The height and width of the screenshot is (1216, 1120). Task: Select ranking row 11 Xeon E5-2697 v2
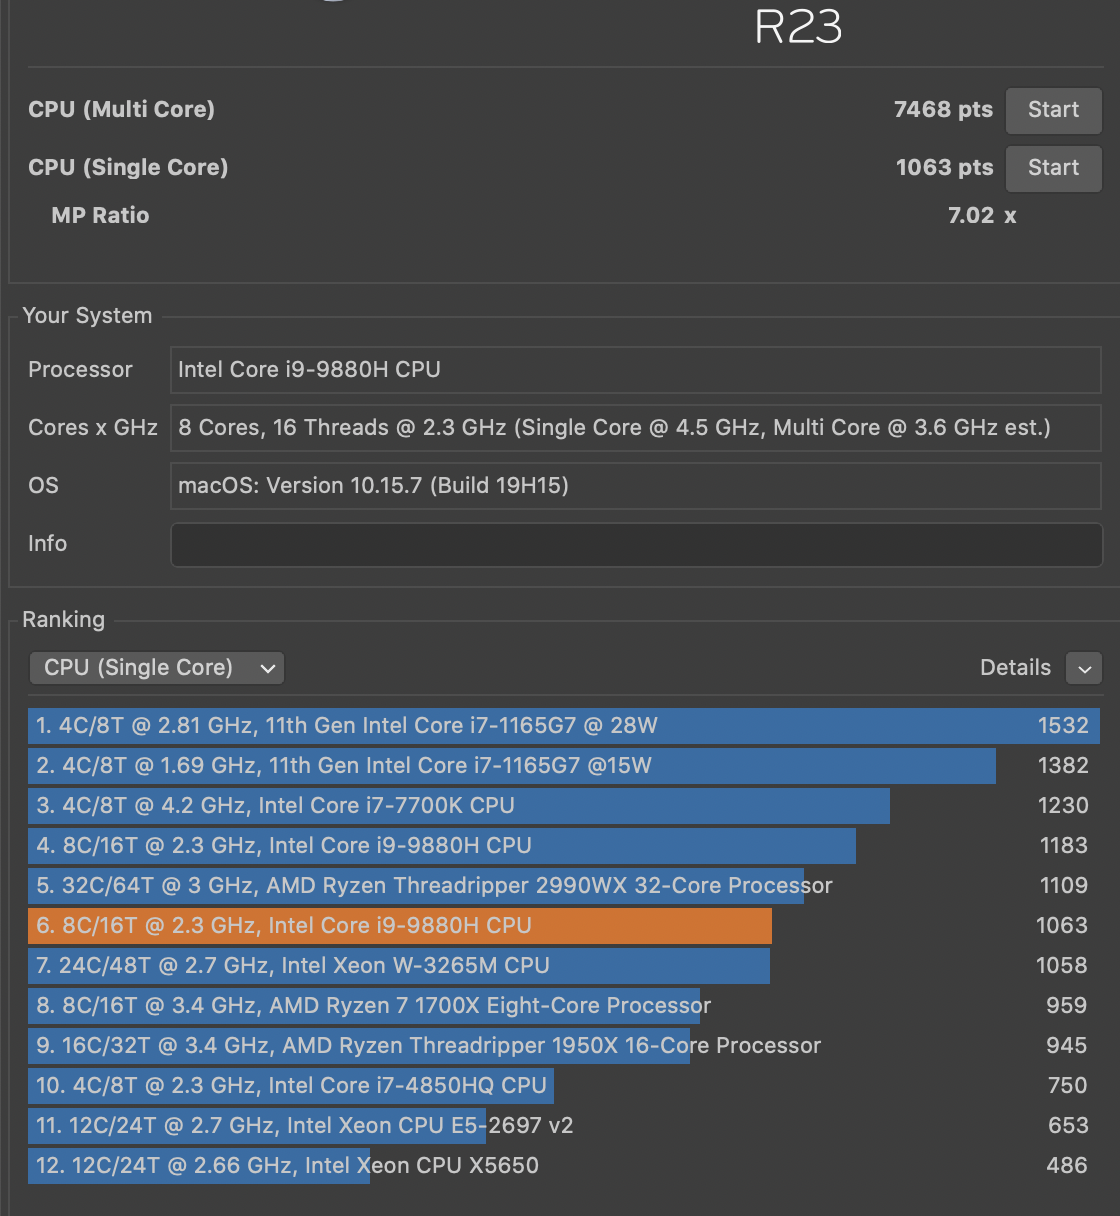pos(564,1126)
